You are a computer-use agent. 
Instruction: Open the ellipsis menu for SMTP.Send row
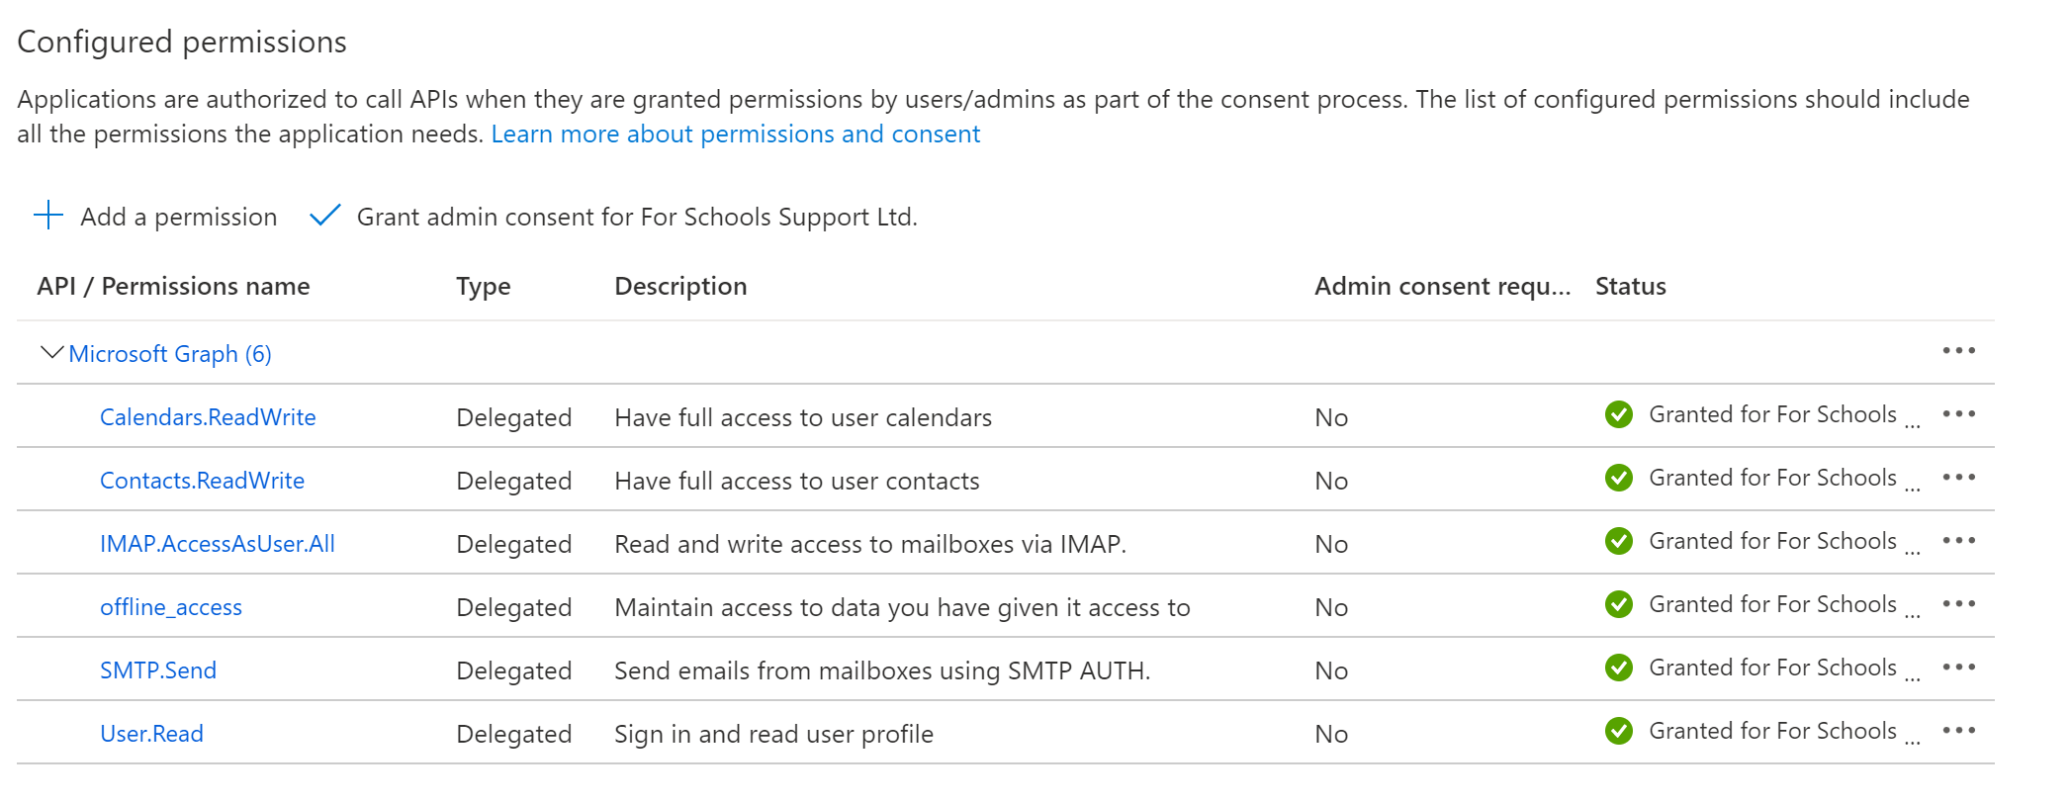[1958, 668]
